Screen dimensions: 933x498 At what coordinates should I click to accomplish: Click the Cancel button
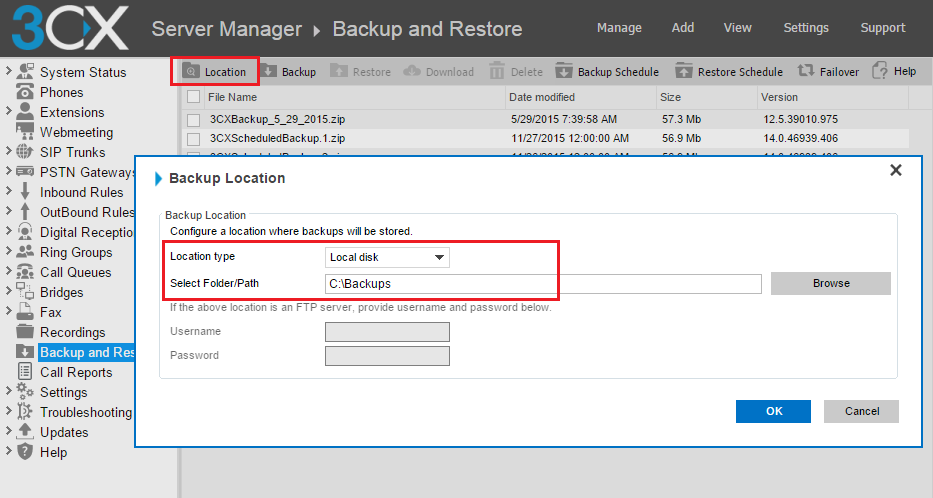[x=861, y=411]
